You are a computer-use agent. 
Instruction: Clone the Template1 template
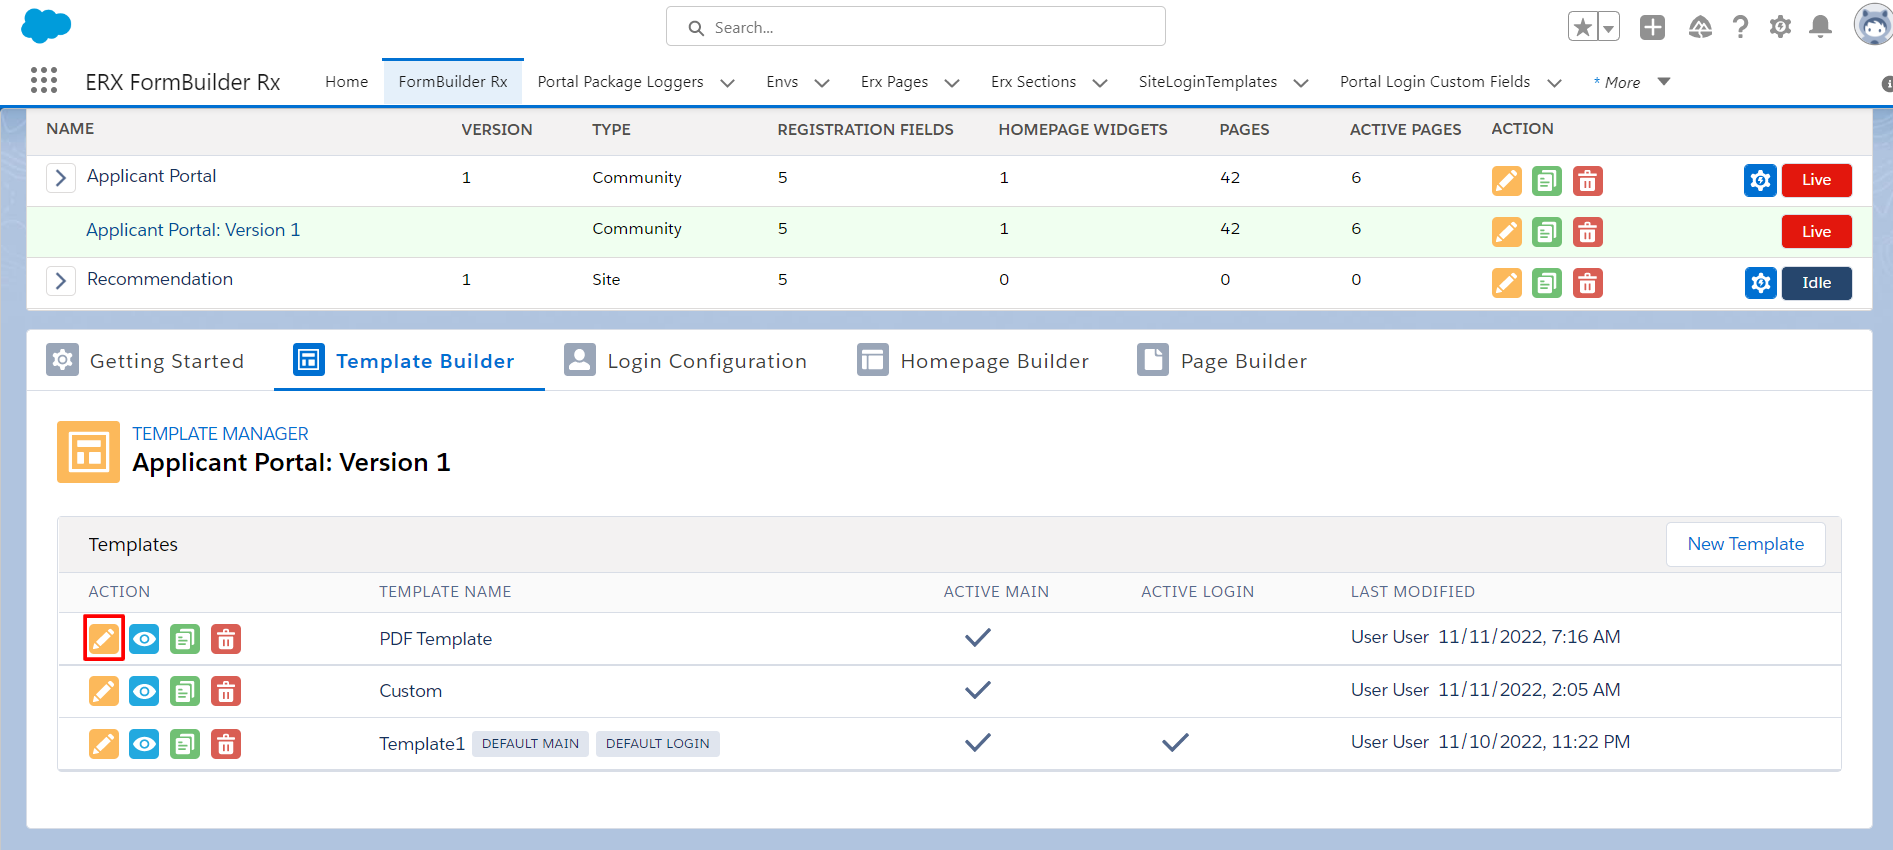[185, 744]
